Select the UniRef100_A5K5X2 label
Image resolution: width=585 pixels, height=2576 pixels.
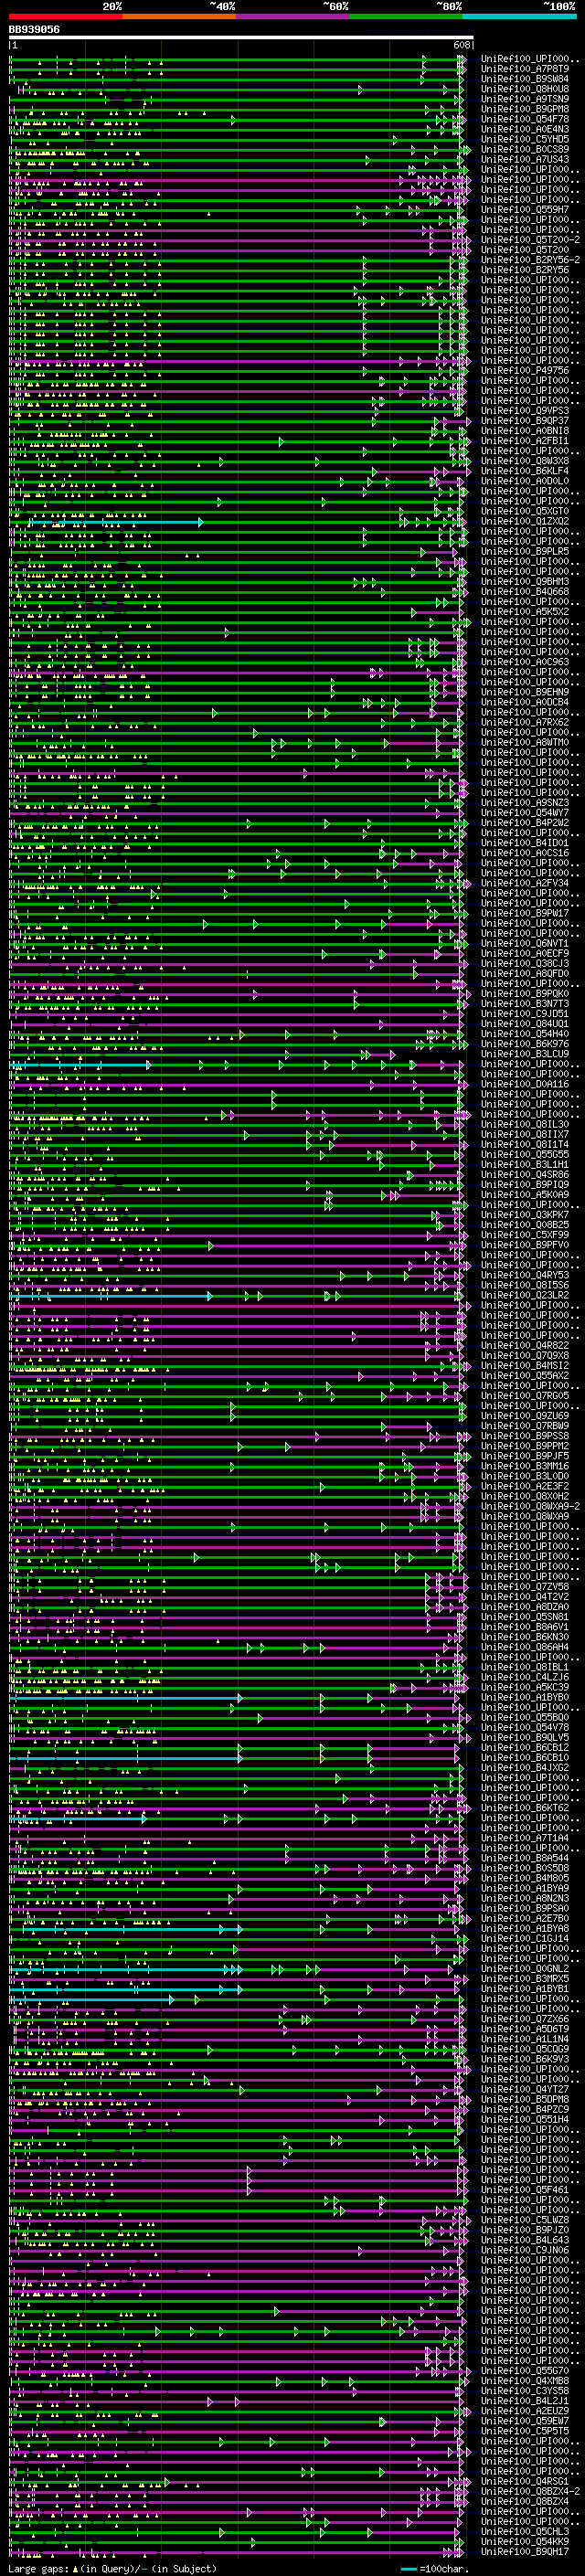[x=525, y=612]
